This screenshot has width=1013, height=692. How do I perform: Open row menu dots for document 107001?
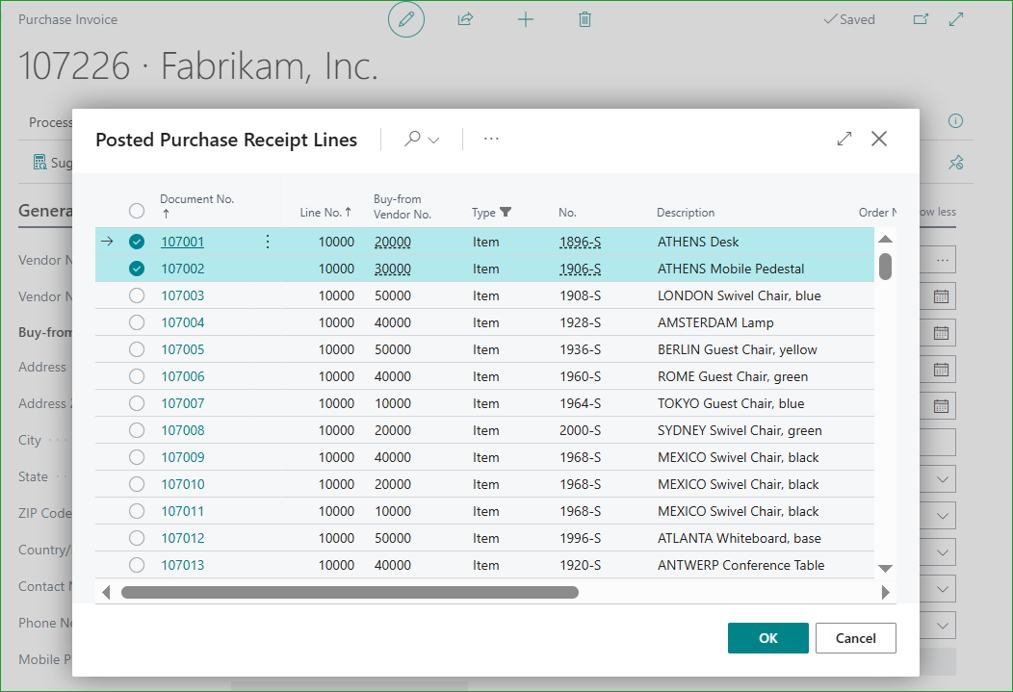pos(267,242)
